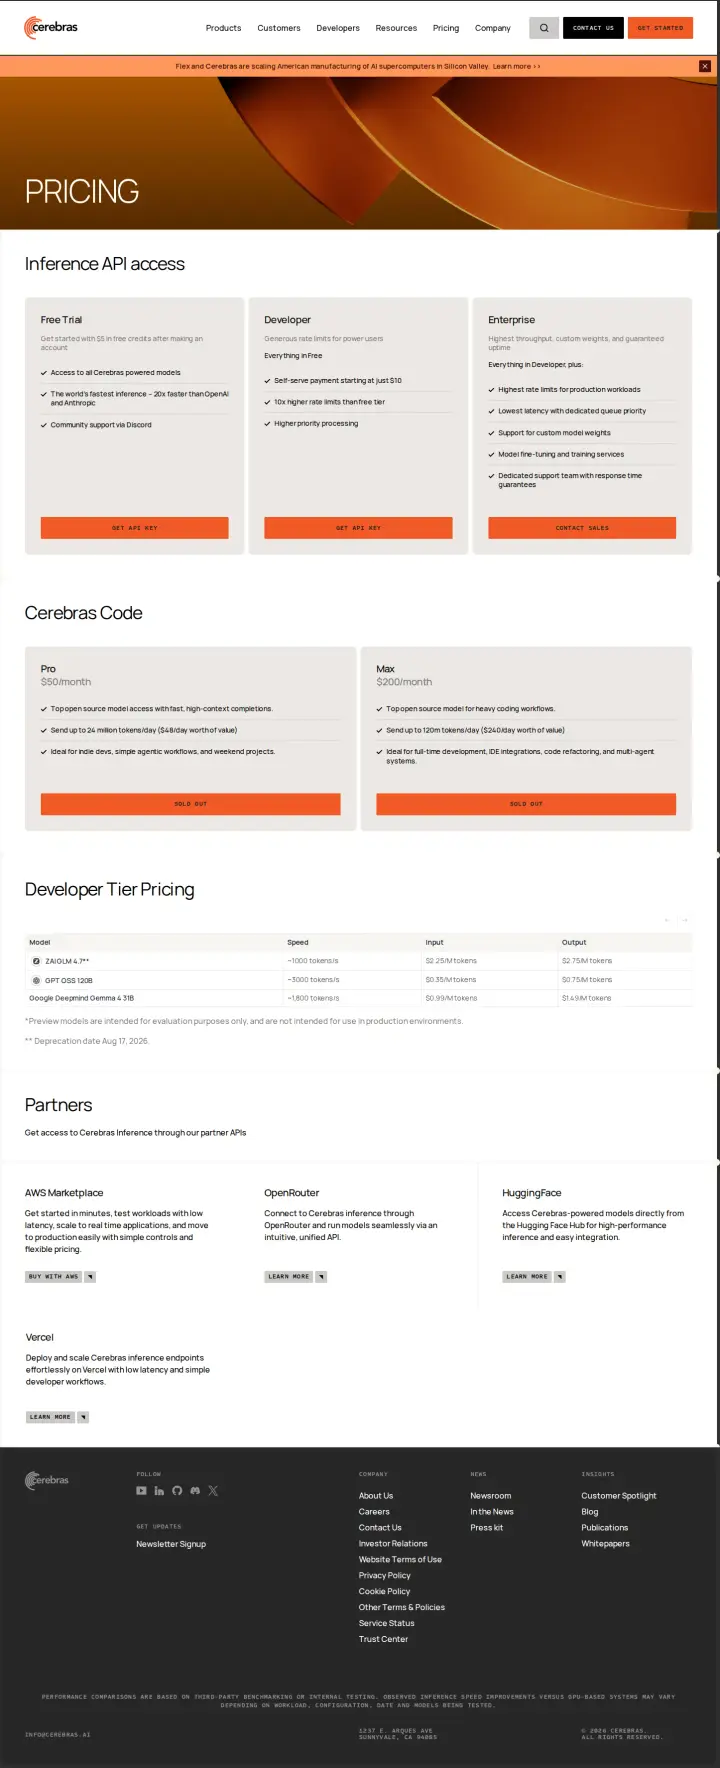
Task: Click the '$200/month' Max price text
Action: coord(404,682)
